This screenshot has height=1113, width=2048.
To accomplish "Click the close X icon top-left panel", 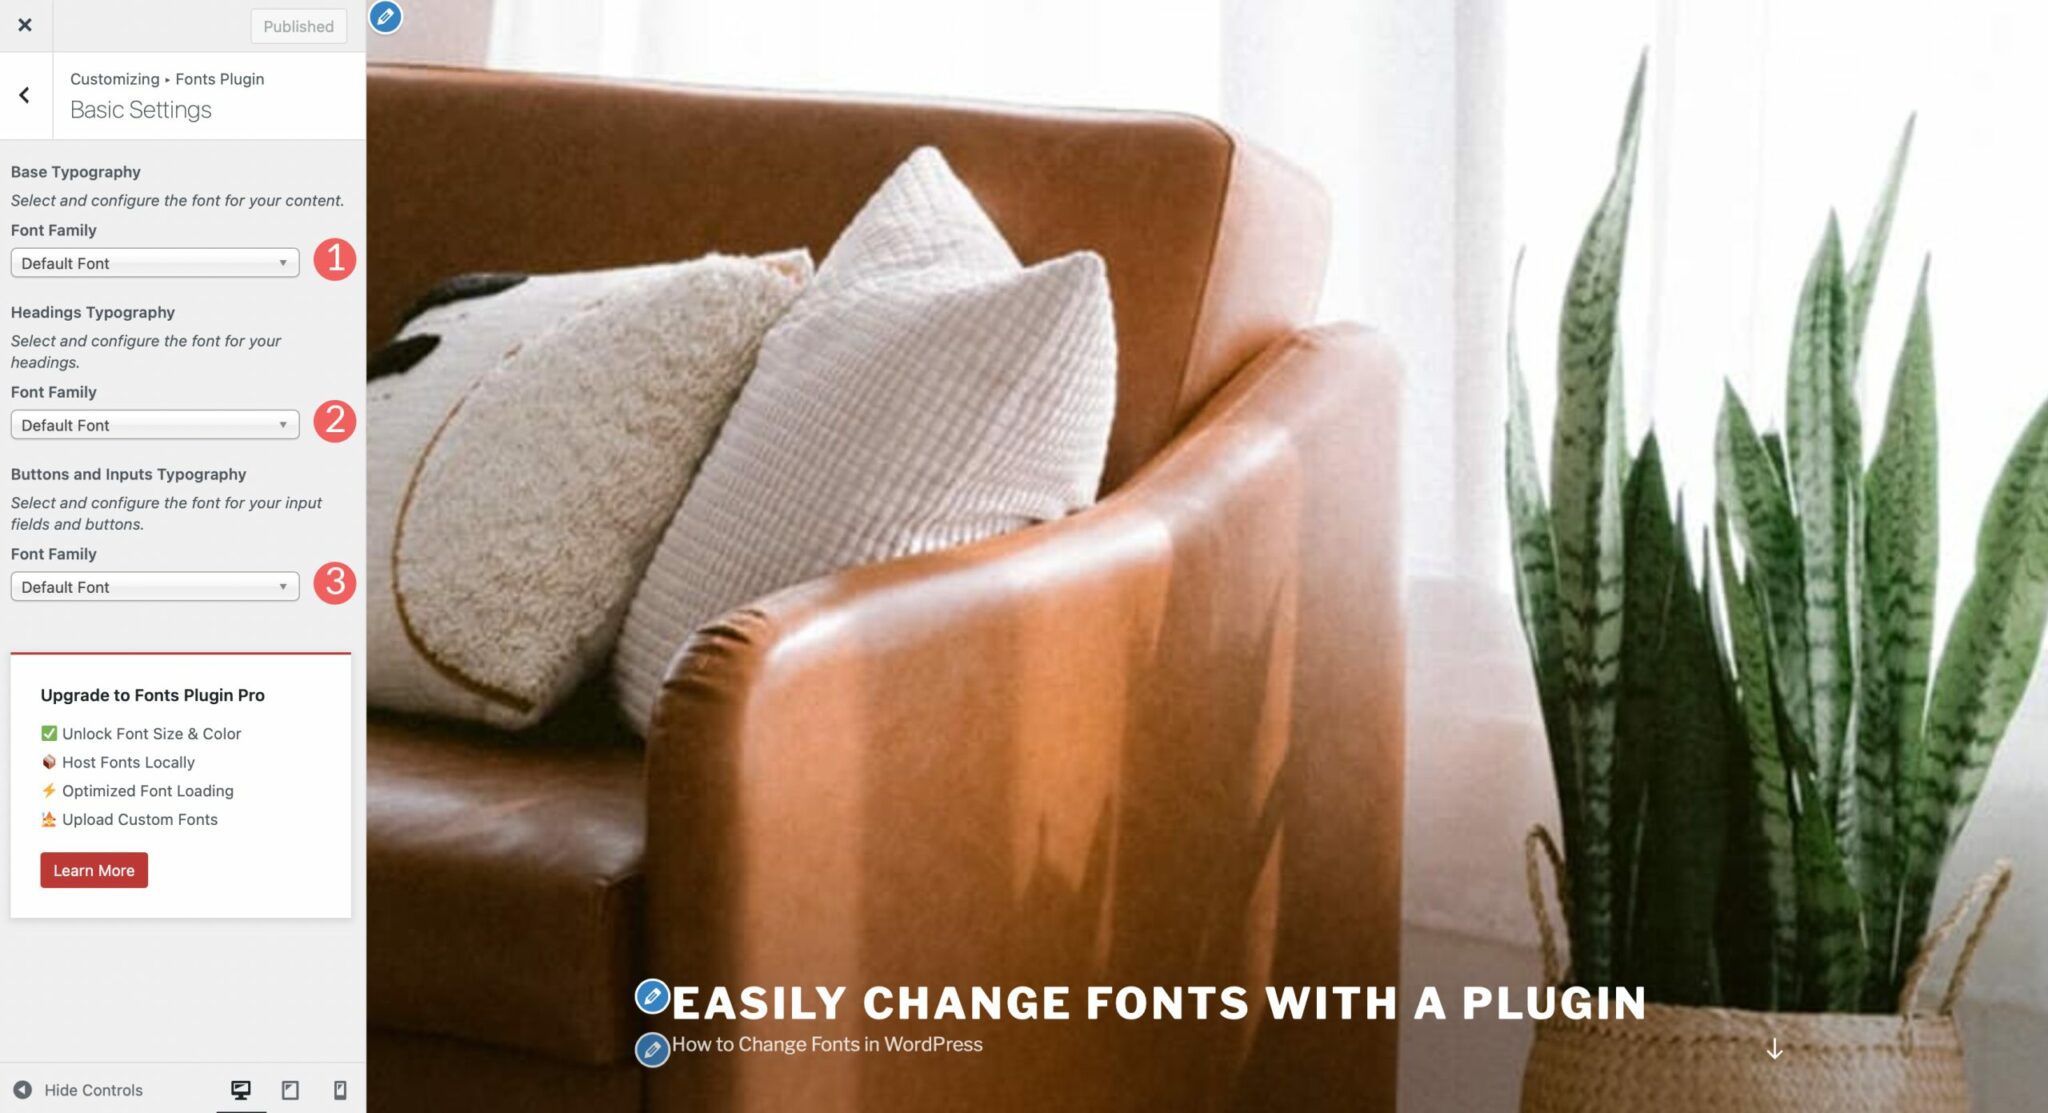I will pos(25,23).
